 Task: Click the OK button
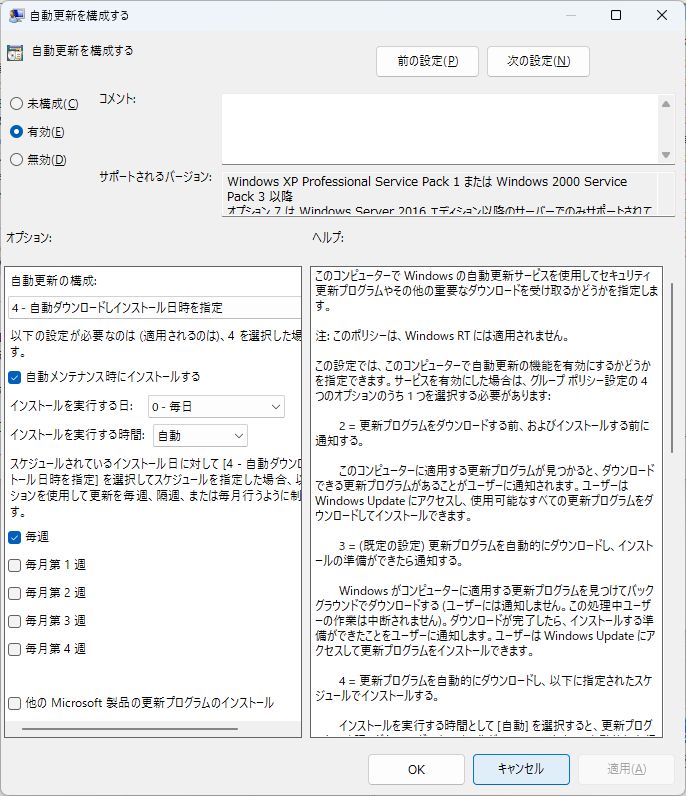coord(416,770)
